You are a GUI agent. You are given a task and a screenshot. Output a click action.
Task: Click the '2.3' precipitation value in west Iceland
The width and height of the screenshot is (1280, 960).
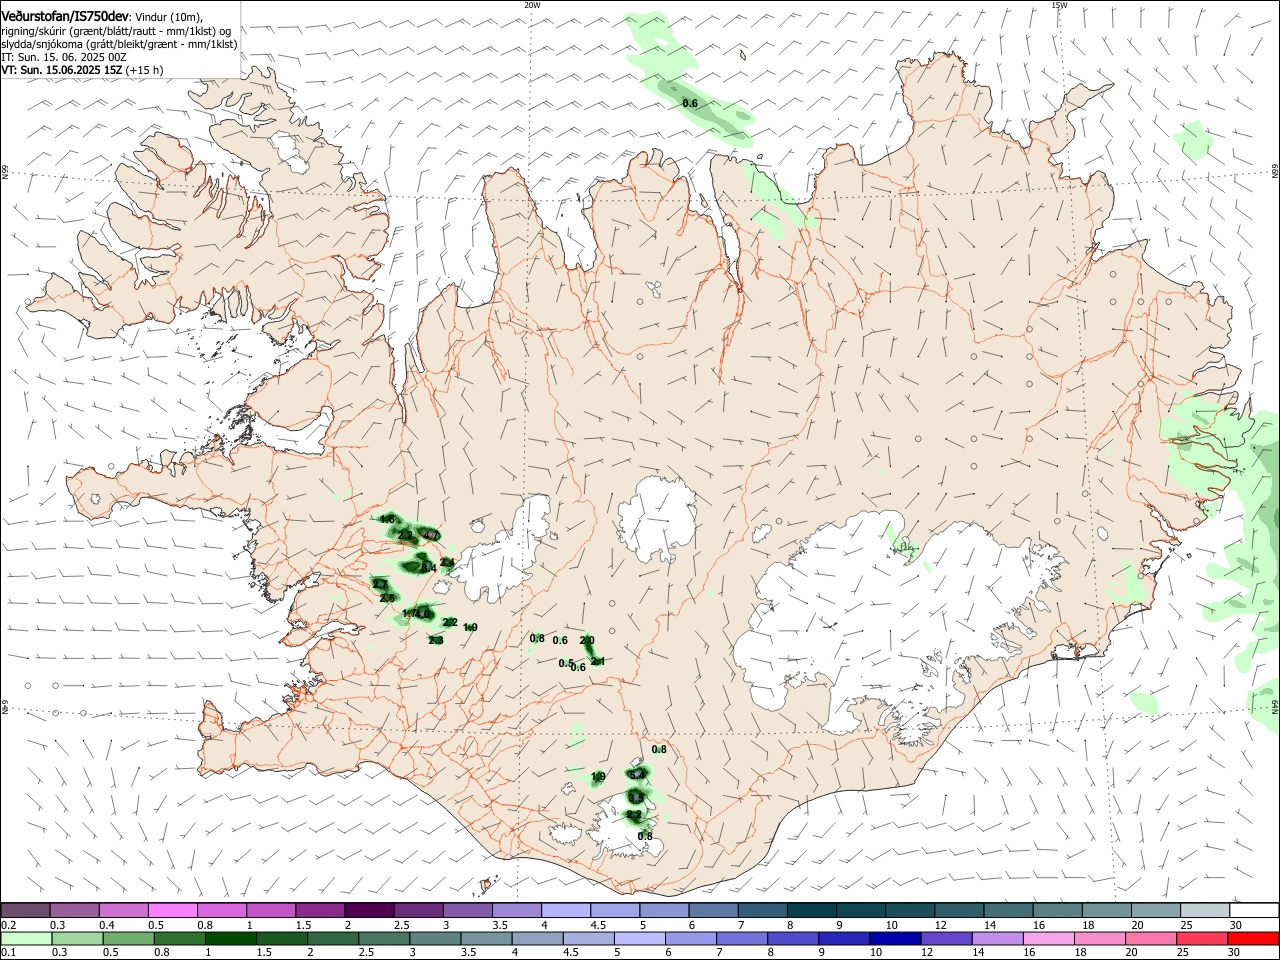pos(436,640)
